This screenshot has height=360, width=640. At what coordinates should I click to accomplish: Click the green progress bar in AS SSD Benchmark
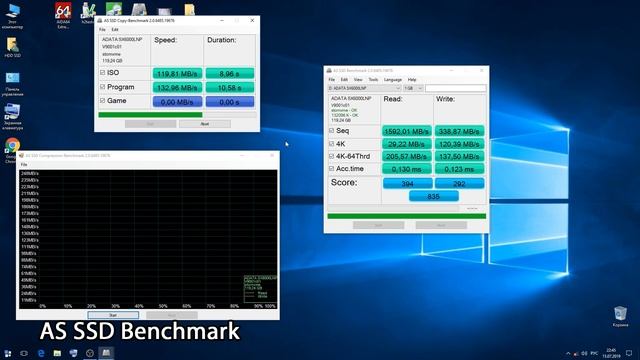click(x=407, y=216)
